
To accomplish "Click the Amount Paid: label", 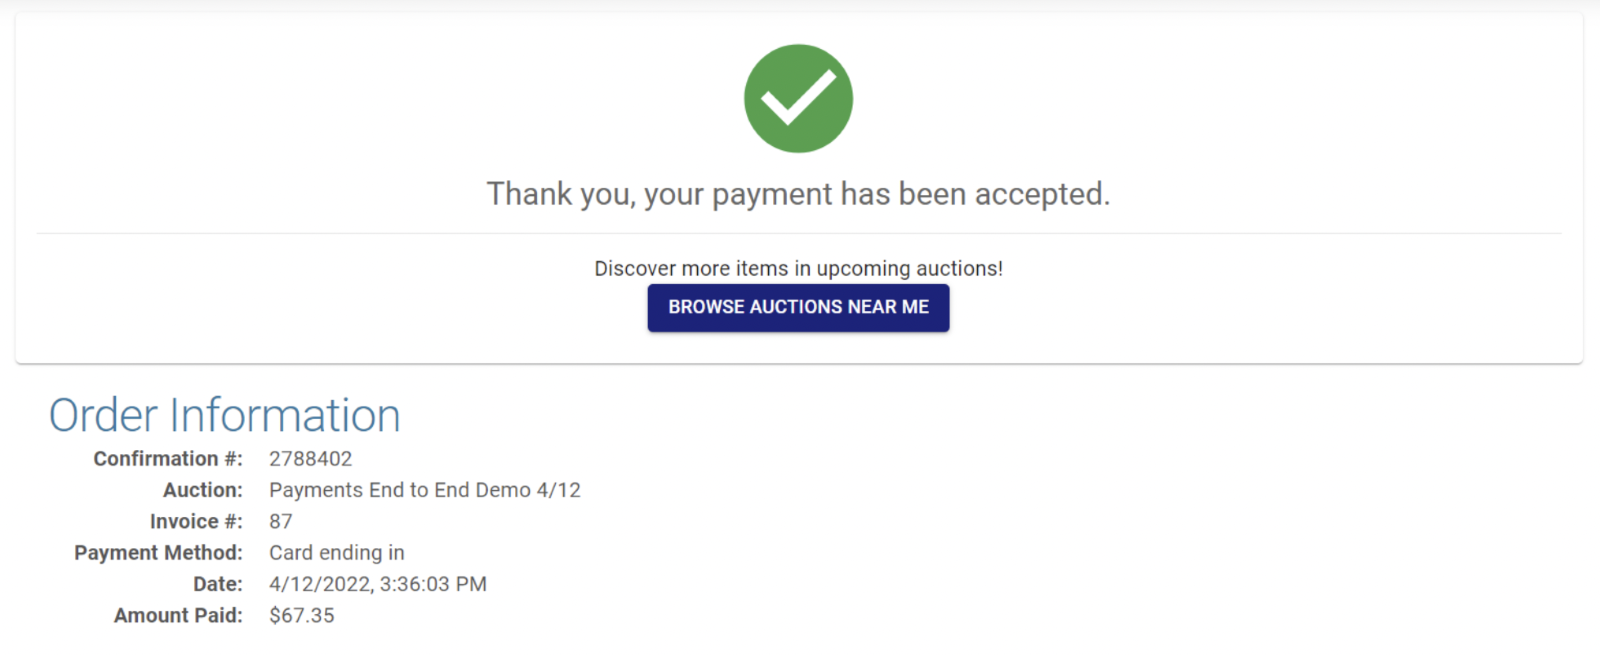I will tap(178, 615).
